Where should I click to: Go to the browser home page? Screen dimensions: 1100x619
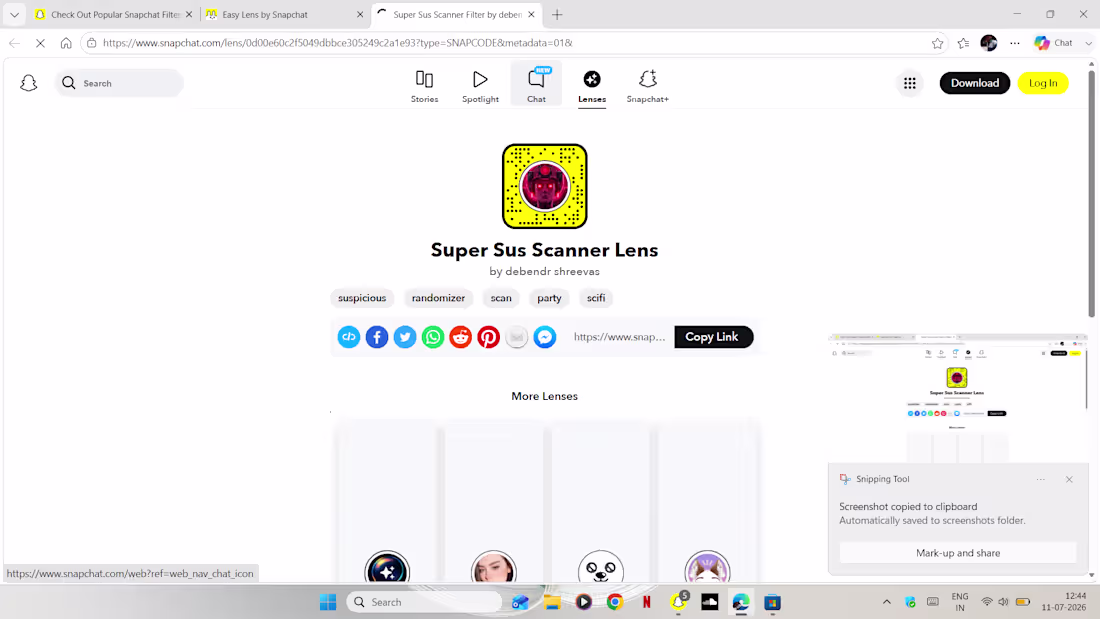click(x=66, y=43)
